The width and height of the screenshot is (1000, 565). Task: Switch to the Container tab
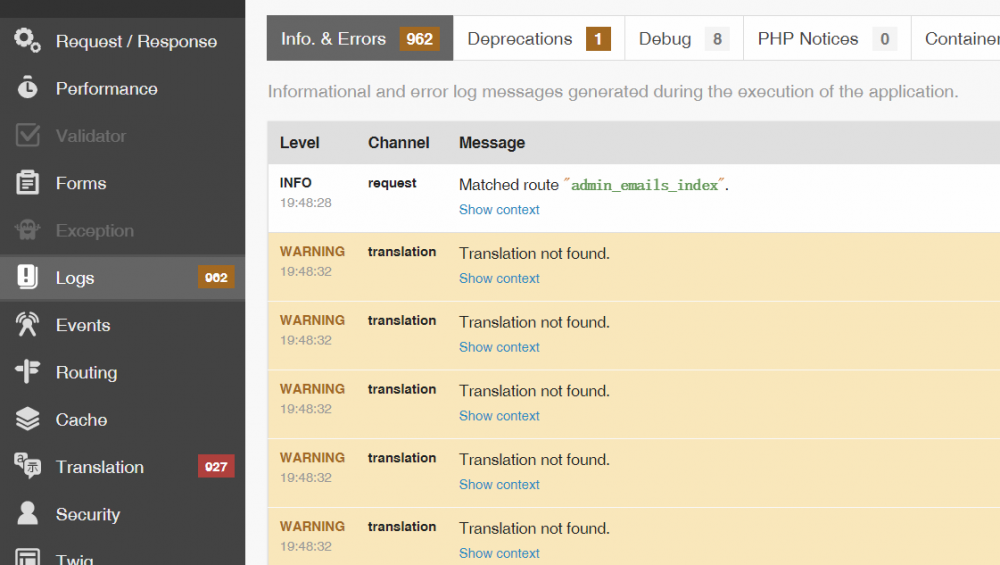tap(956, 38)
